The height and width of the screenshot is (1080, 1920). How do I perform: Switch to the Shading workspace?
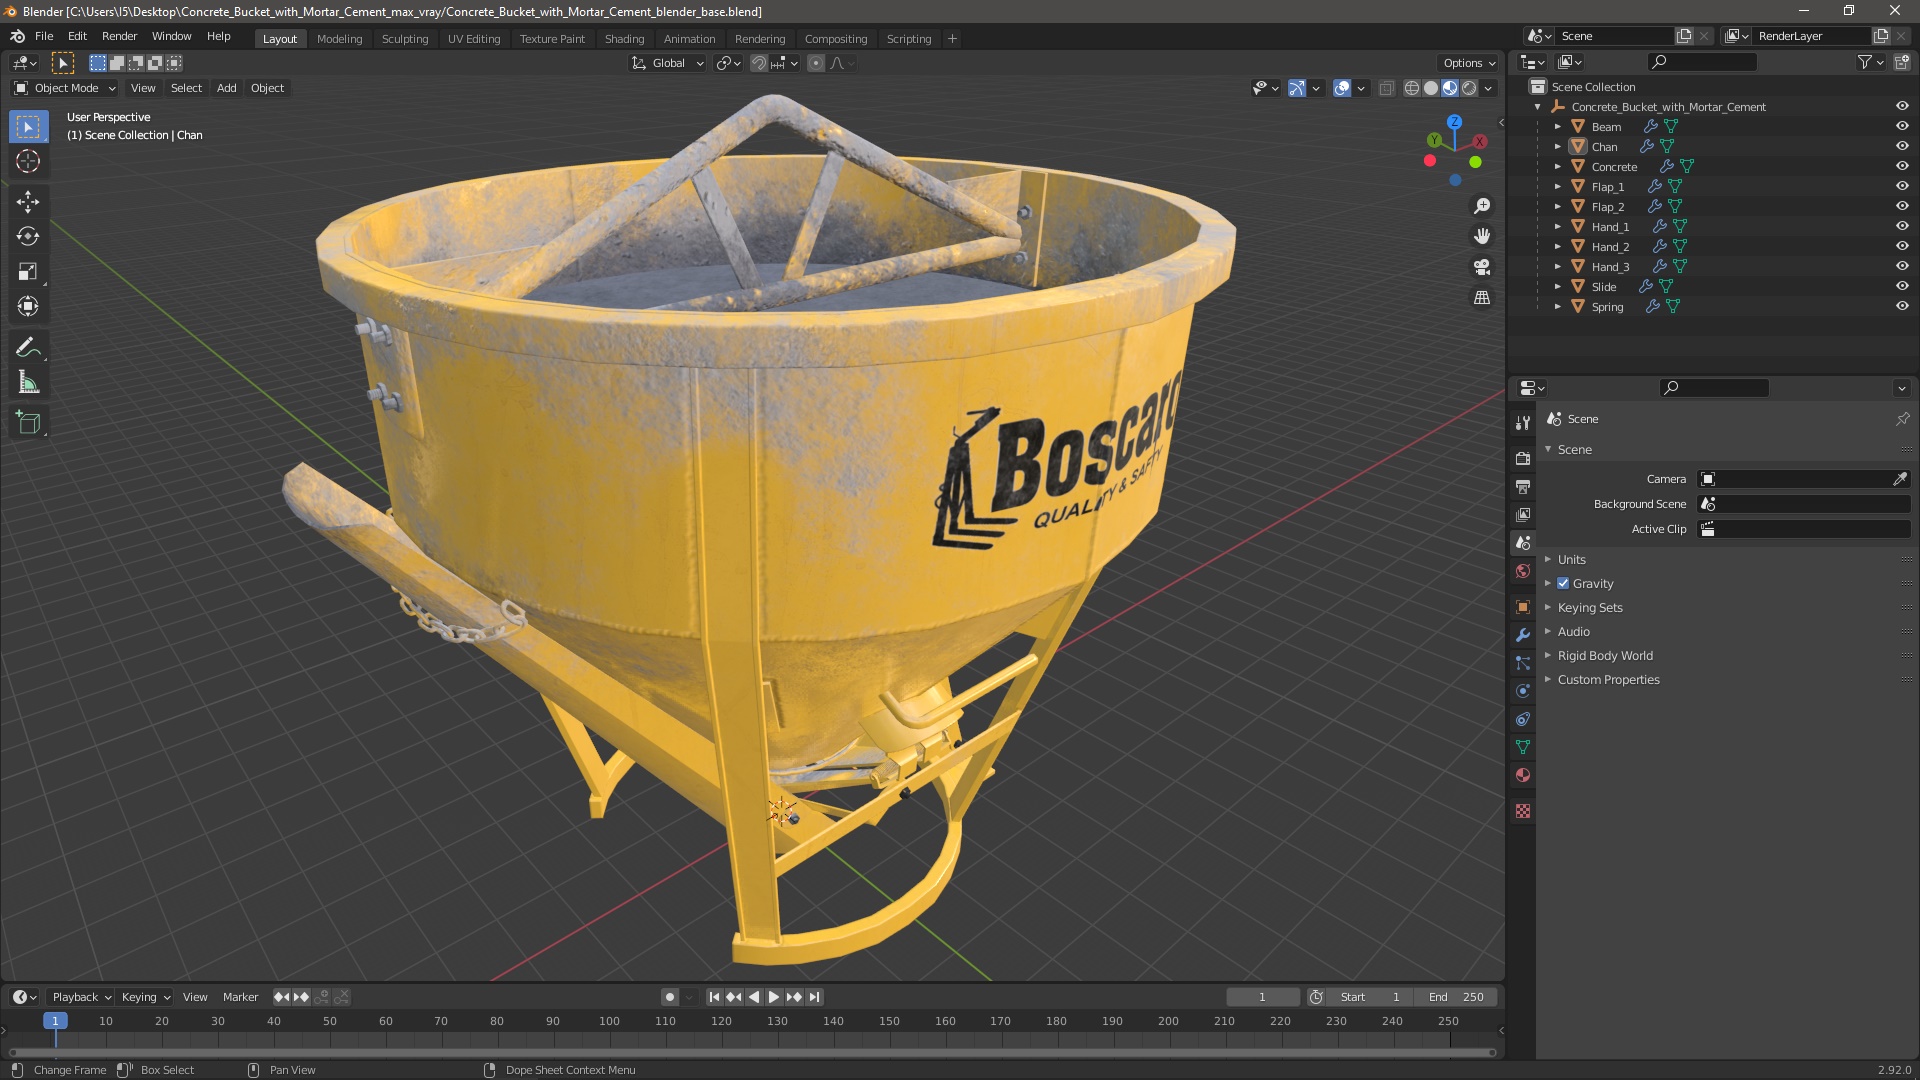click(x=624, y=39)
